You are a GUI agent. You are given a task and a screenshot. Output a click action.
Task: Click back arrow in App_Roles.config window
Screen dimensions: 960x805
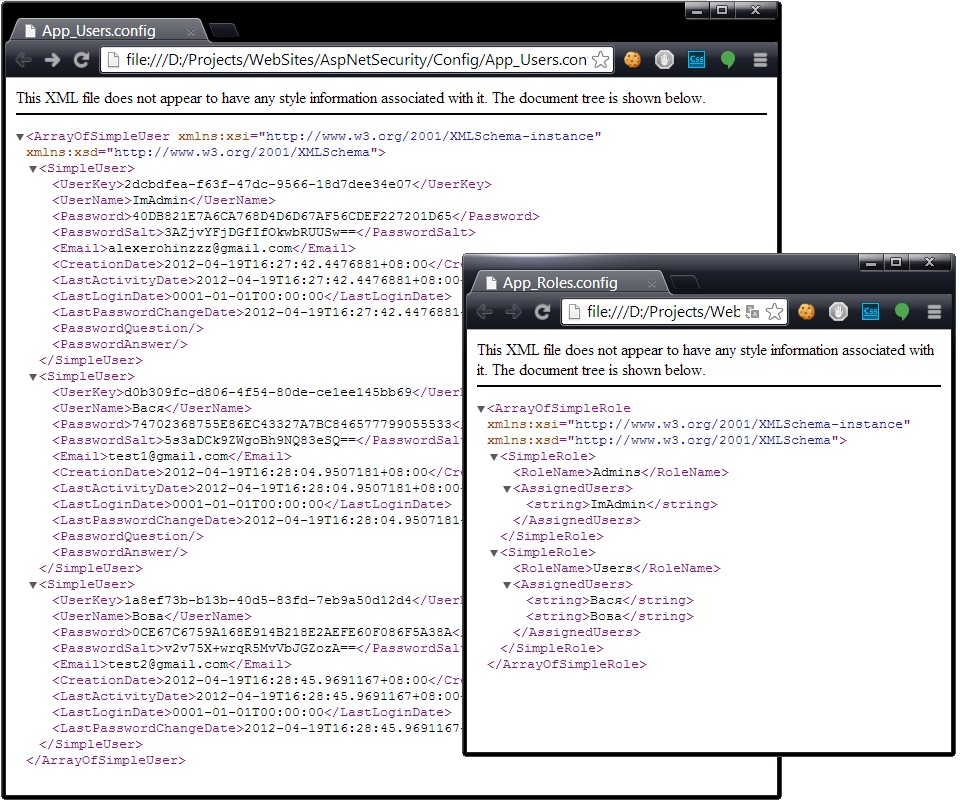pyautogui.click(x=484, y=312)
